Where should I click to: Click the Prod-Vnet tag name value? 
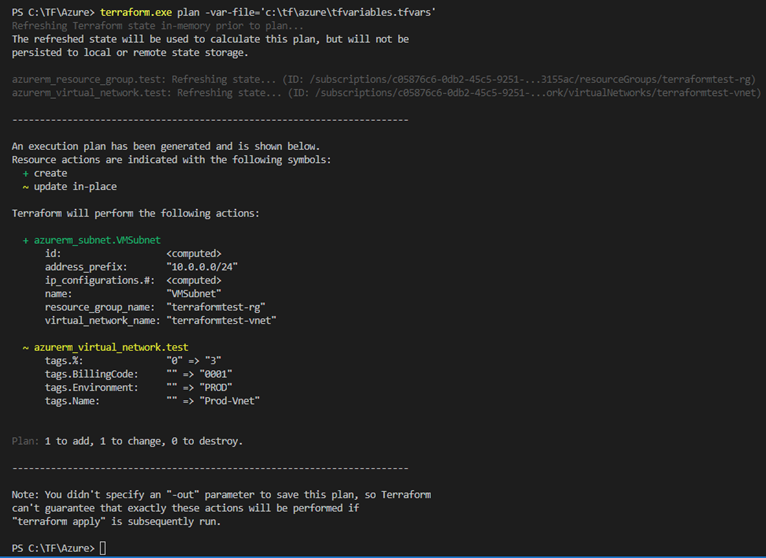(230, 401)
